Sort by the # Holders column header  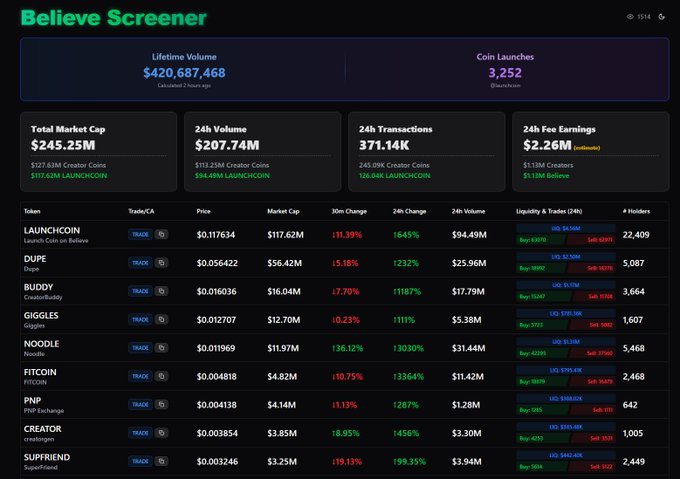coord(636,211)
